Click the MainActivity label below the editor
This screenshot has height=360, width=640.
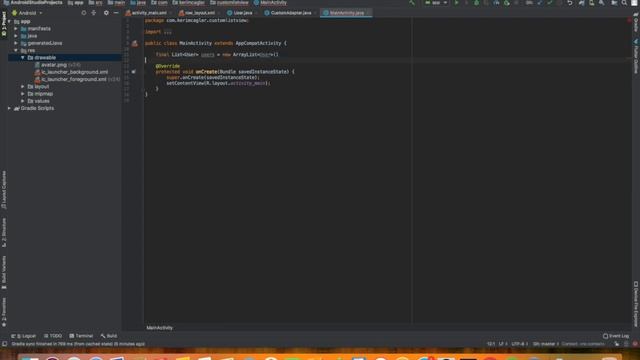pos(160,328)
